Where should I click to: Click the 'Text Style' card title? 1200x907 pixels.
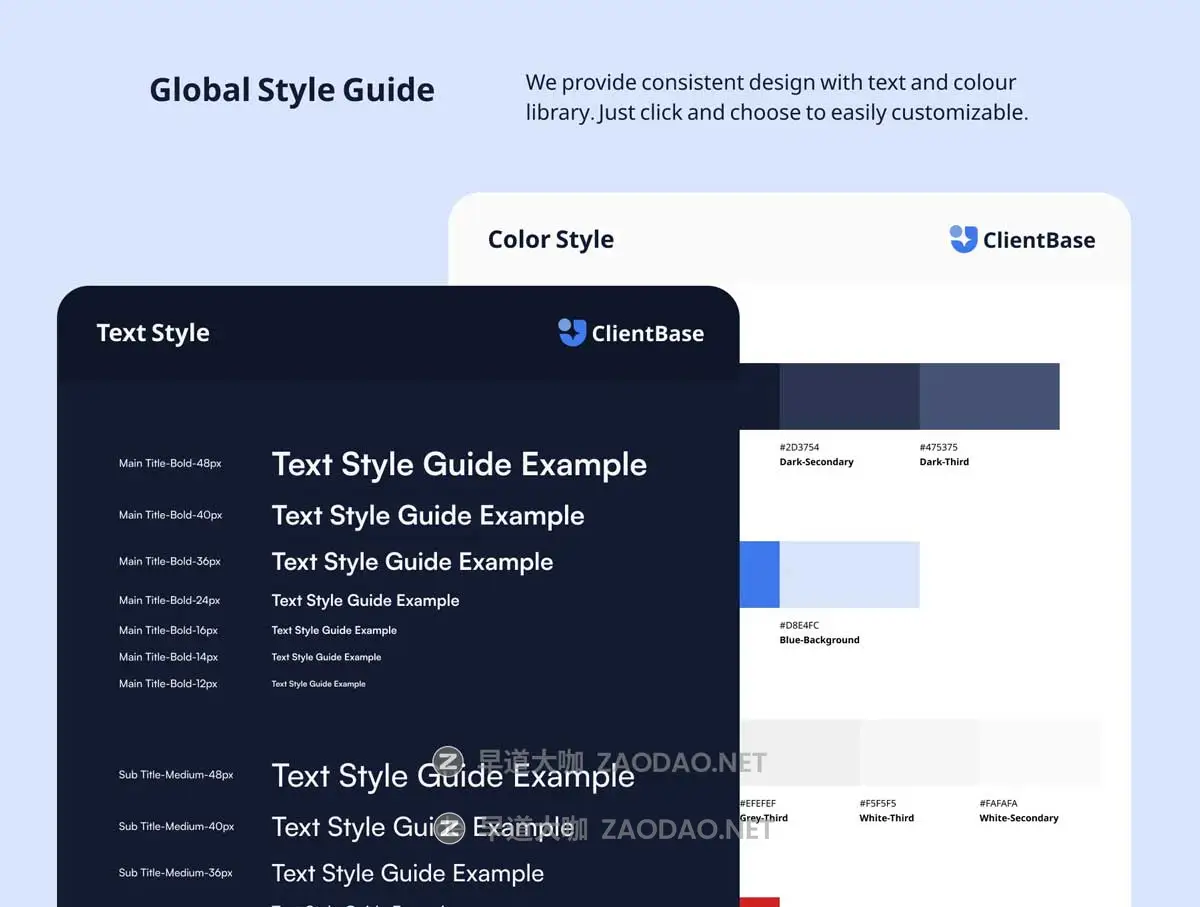(x=153, y=333)
